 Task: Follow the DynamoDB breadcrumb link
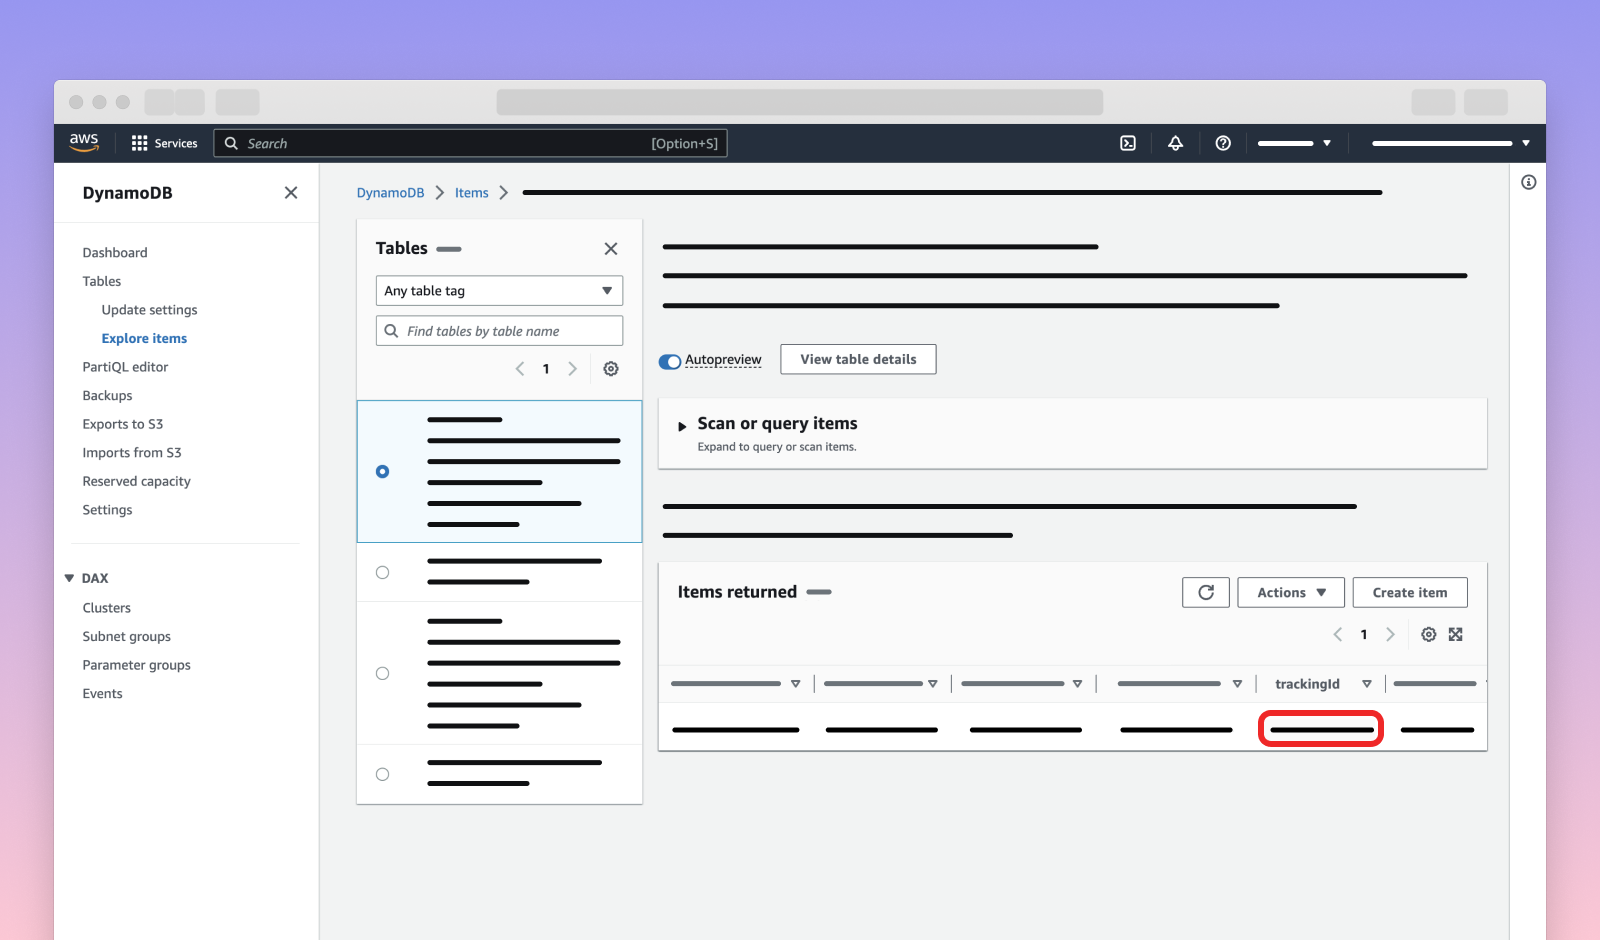390,193
